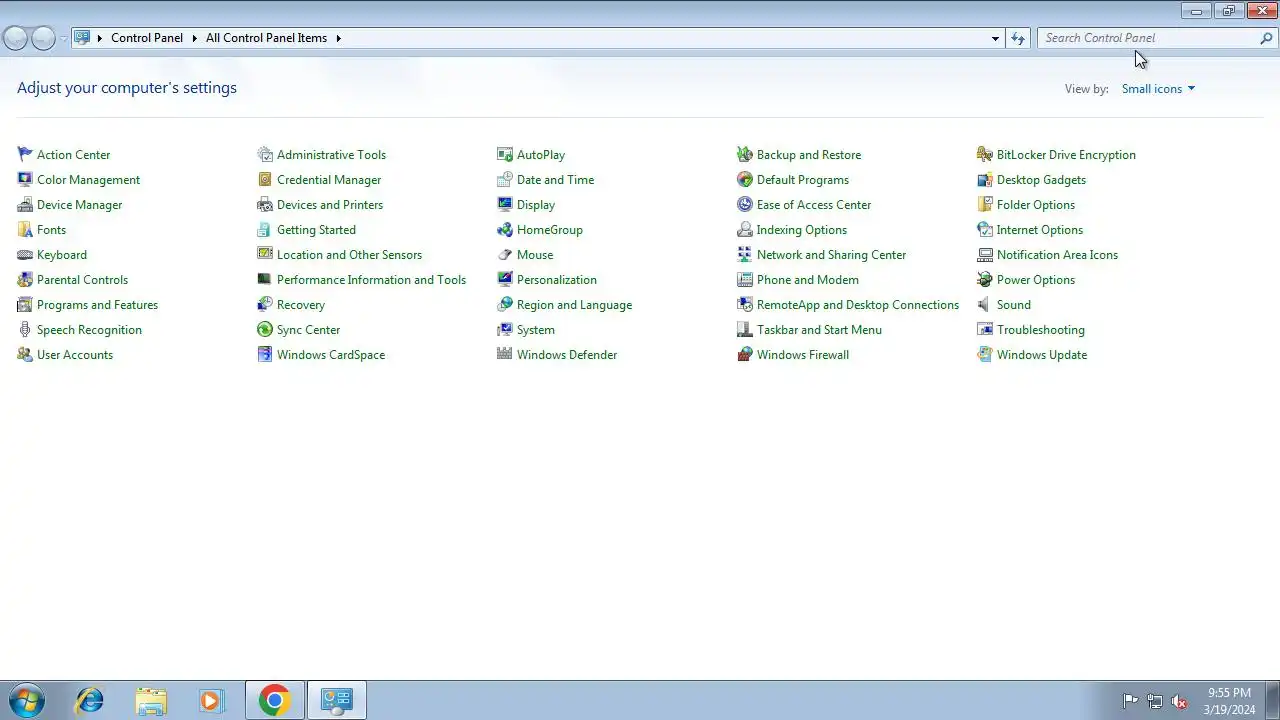Click the Sync Center green icon
The width and height of the screenshot is (1280, 720).
pos(265,329)
